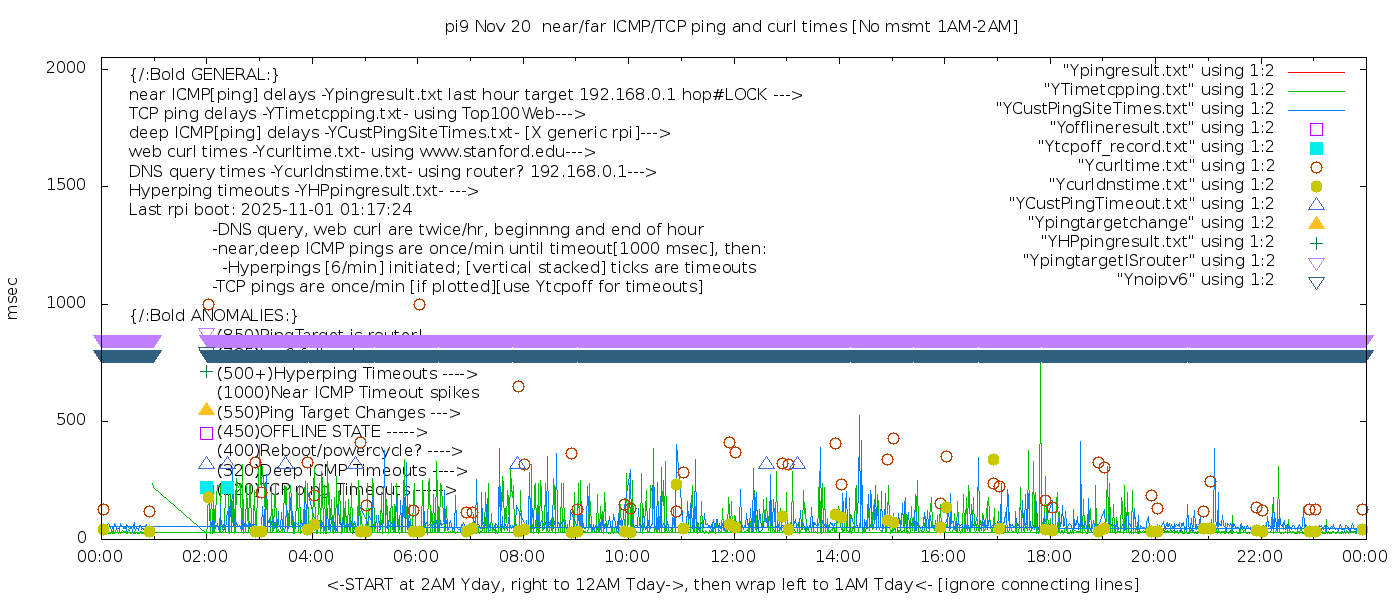The width and height of the screenshot is (1400, 600).
Task: Click the "YTimetcpping.txt" legend label
Action: click(x=1157, y=90)
